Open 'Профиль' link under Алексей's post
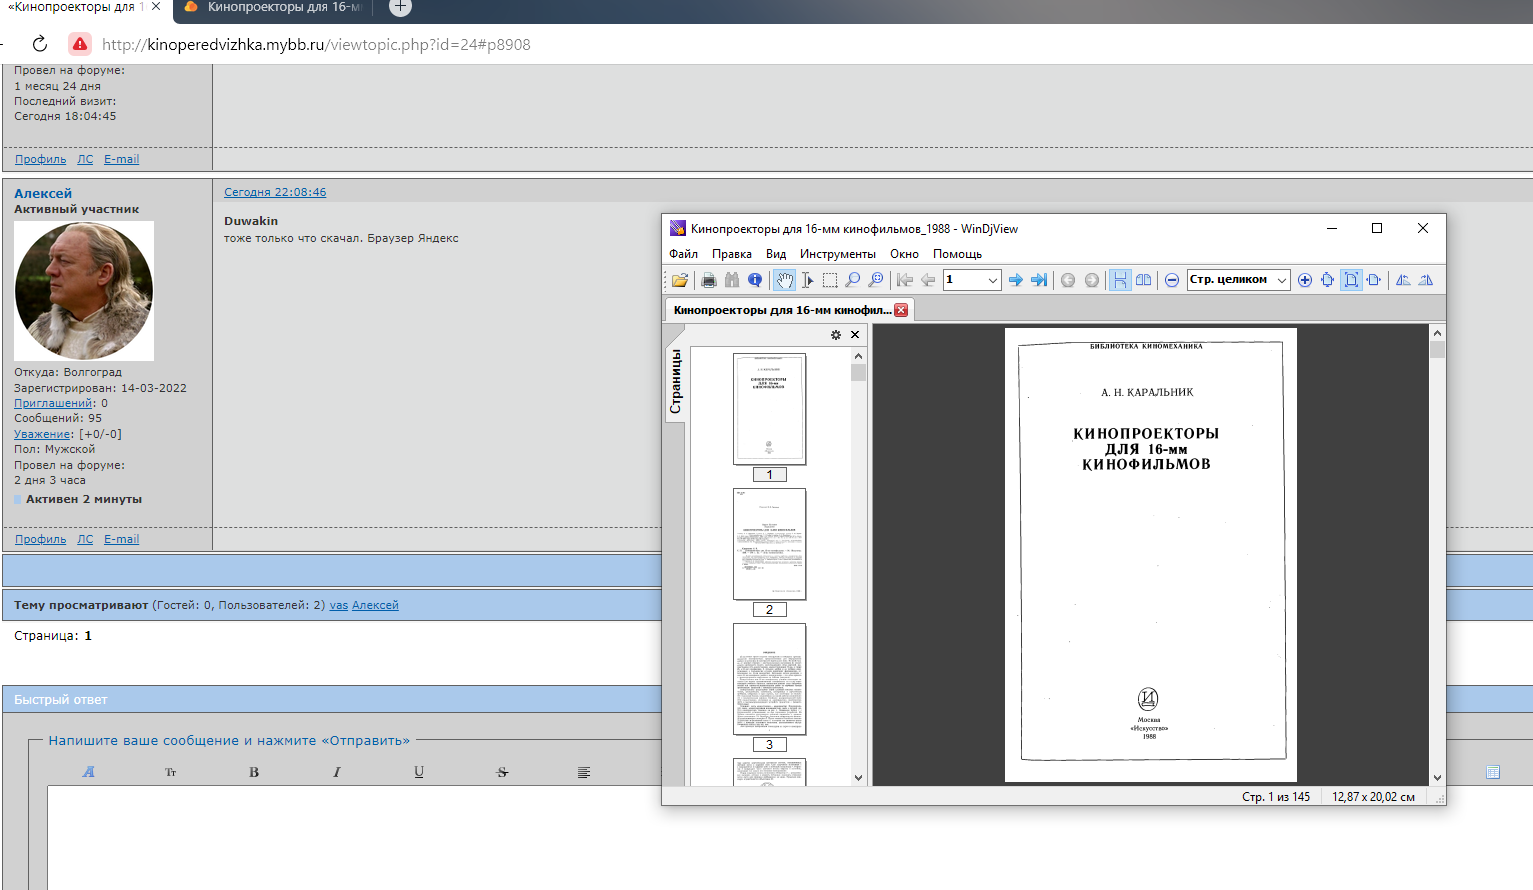Screen dimensions: 1533x890 pyautogui.click(x=40, y=539)
